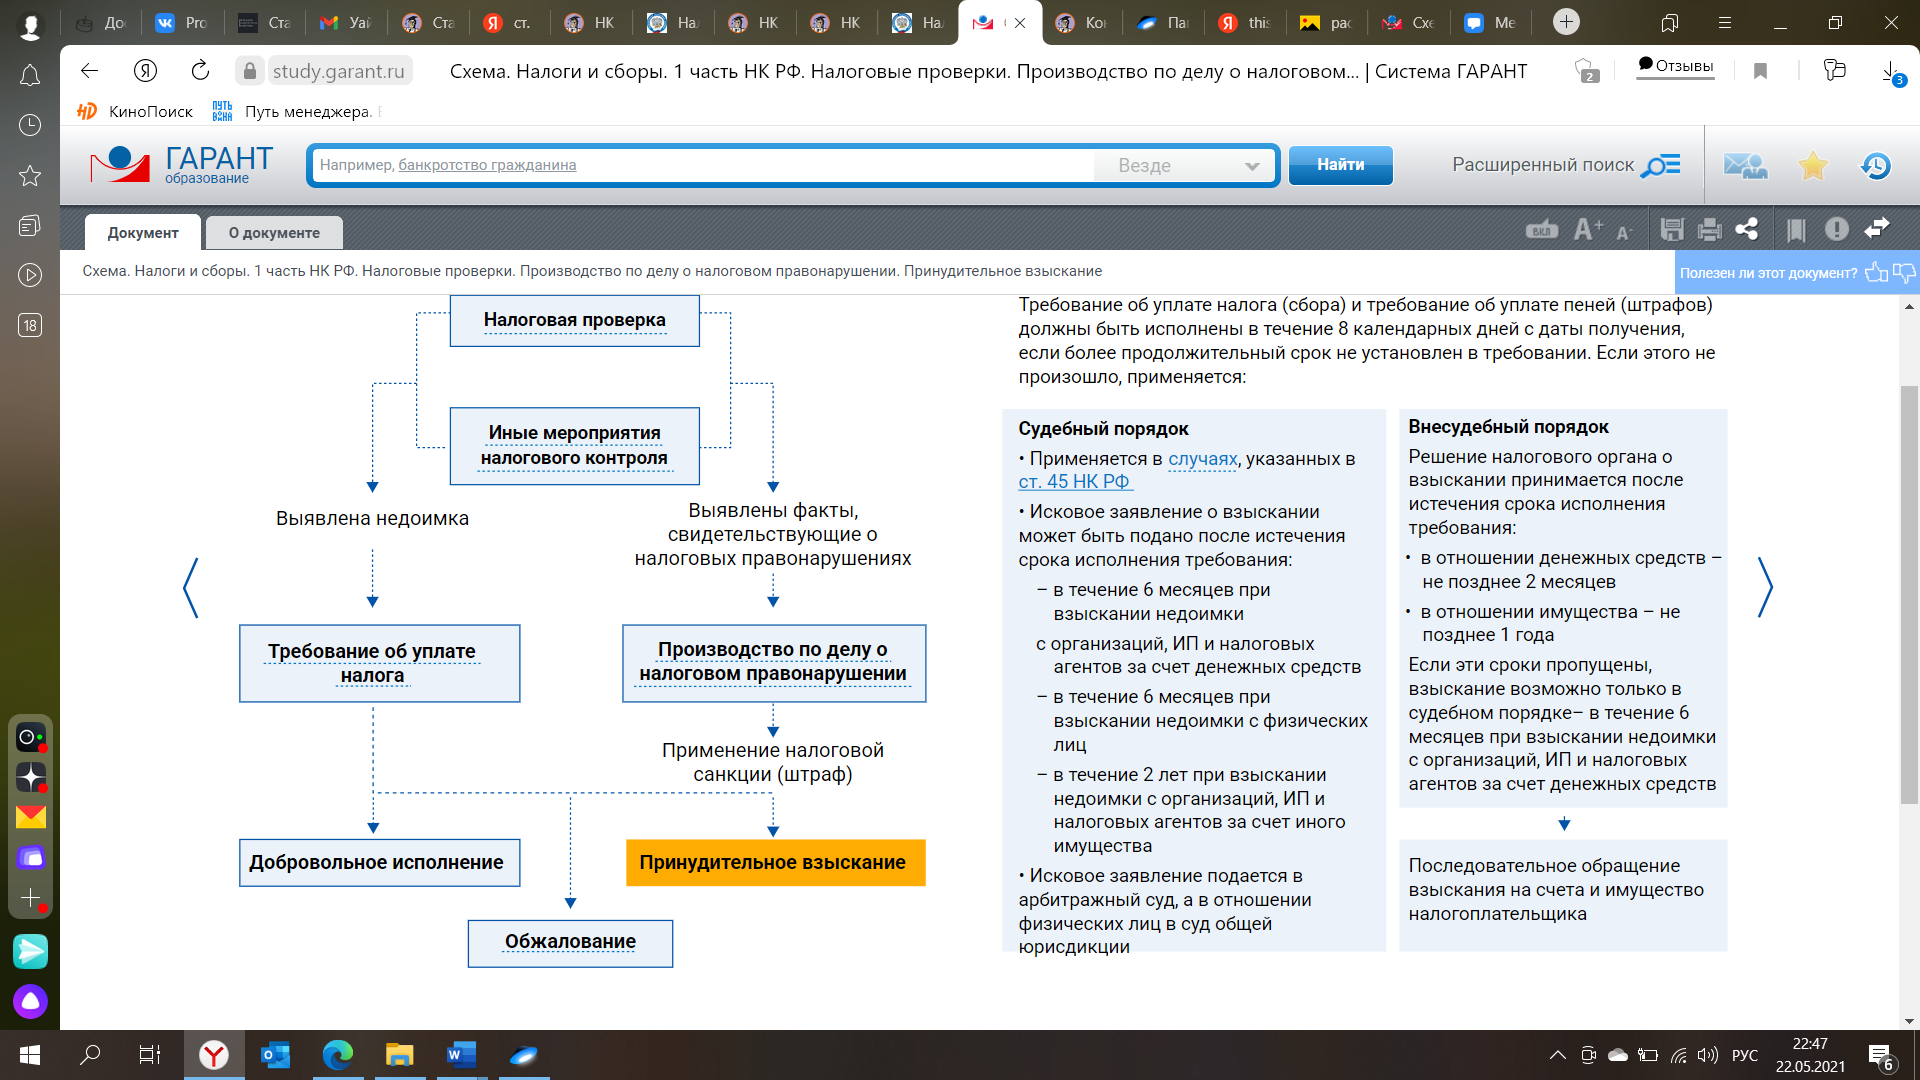
Task: Open КиноПоиск bookmark
Action: (x=136, y=111)
